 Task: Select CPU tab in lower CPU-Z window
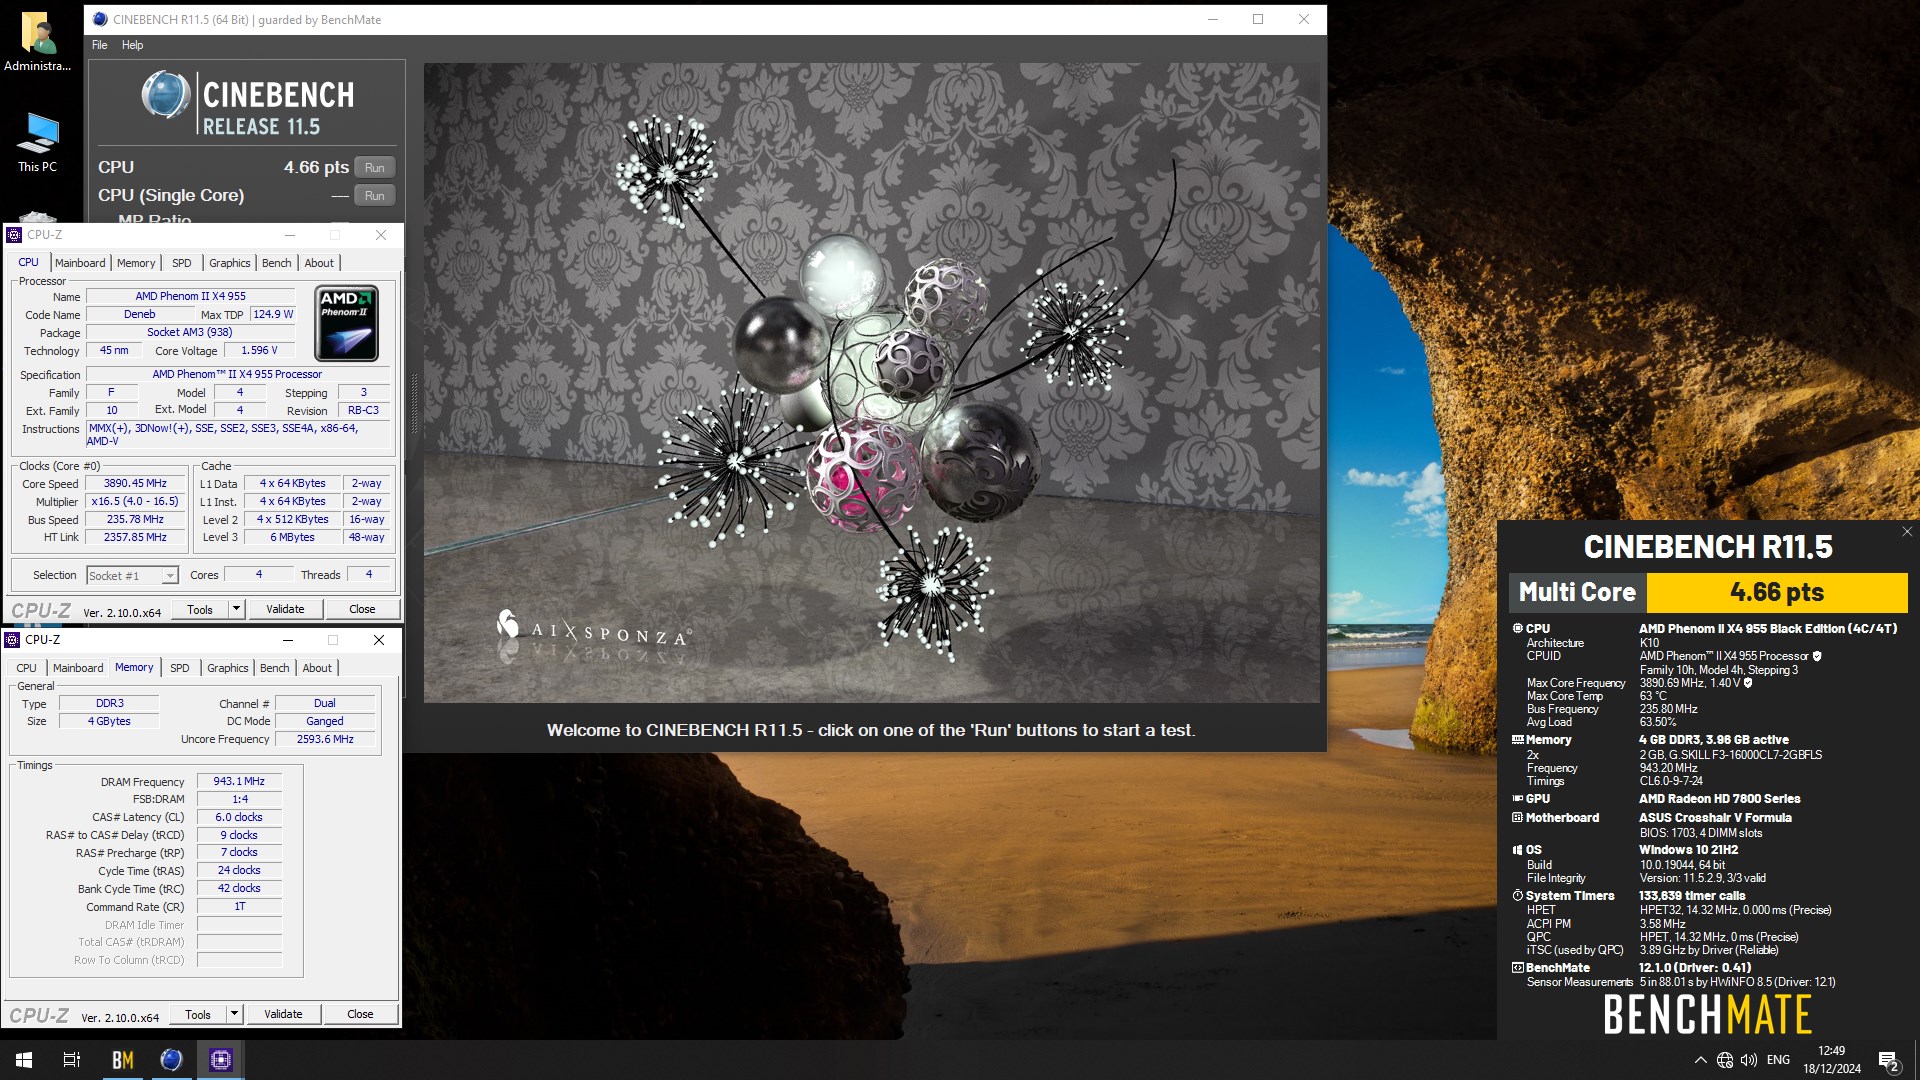(27, 668)
